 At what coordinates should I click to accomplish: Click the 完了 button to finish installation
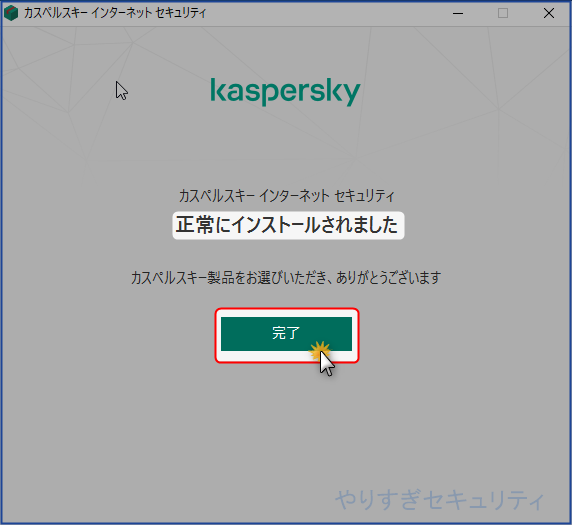(286, 333)
